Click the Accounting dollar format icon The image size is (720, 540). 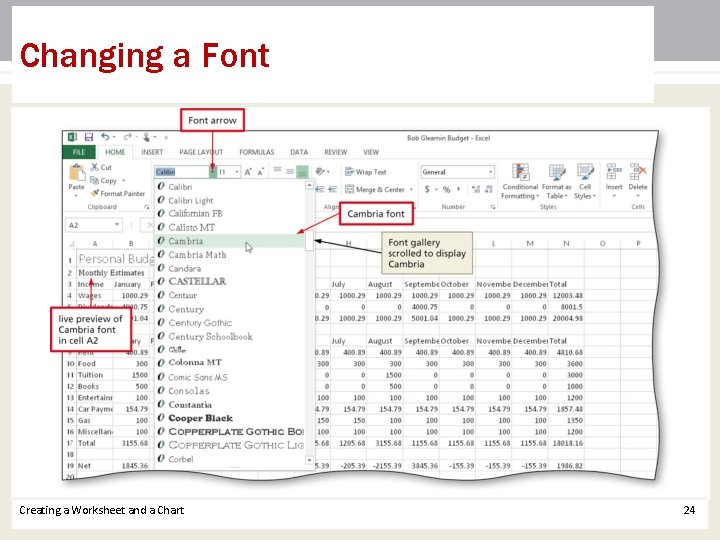tap(427, 189)
